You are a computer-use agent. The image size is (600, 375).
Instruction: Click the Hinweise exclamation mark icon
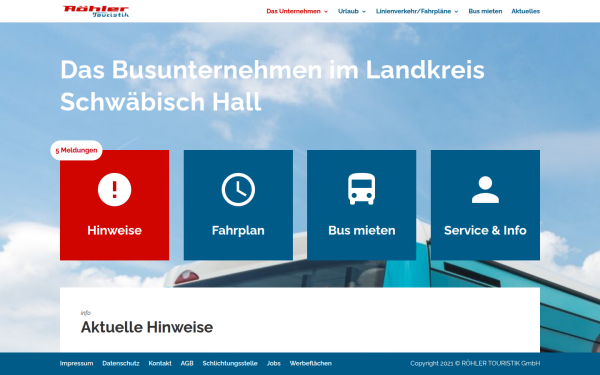pos(114,189)
